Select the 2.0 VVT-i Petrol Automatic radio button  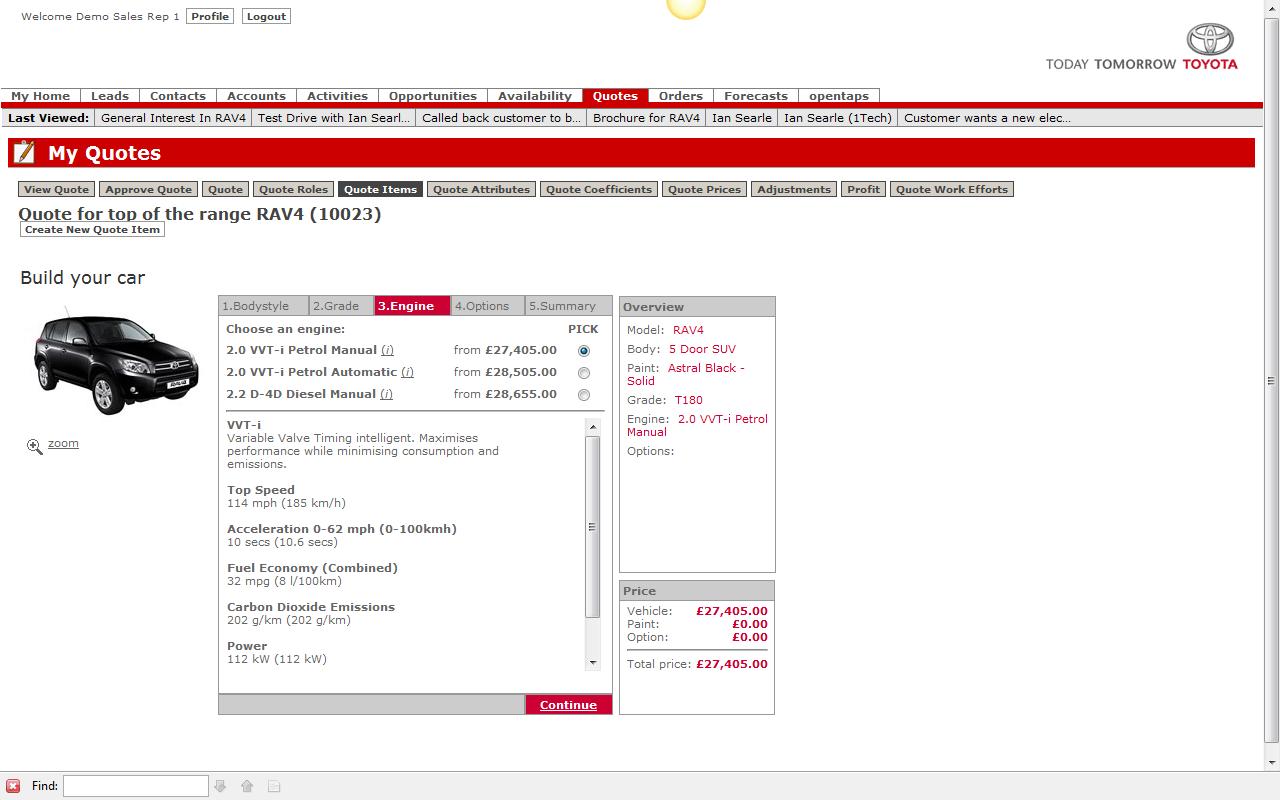tap(584, 373)
